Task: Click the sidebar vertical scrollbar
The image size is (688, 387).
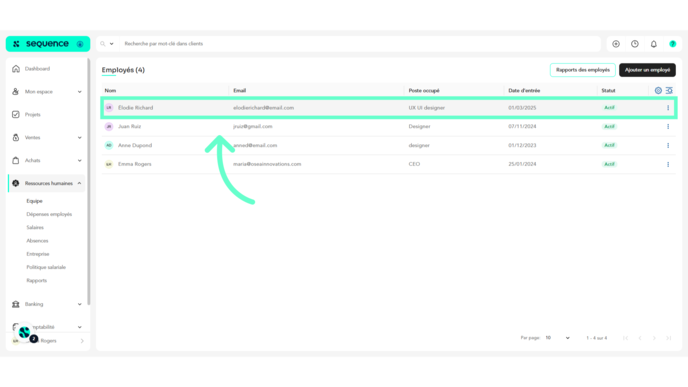Action: pyautogui.click(x=89, y=182)
